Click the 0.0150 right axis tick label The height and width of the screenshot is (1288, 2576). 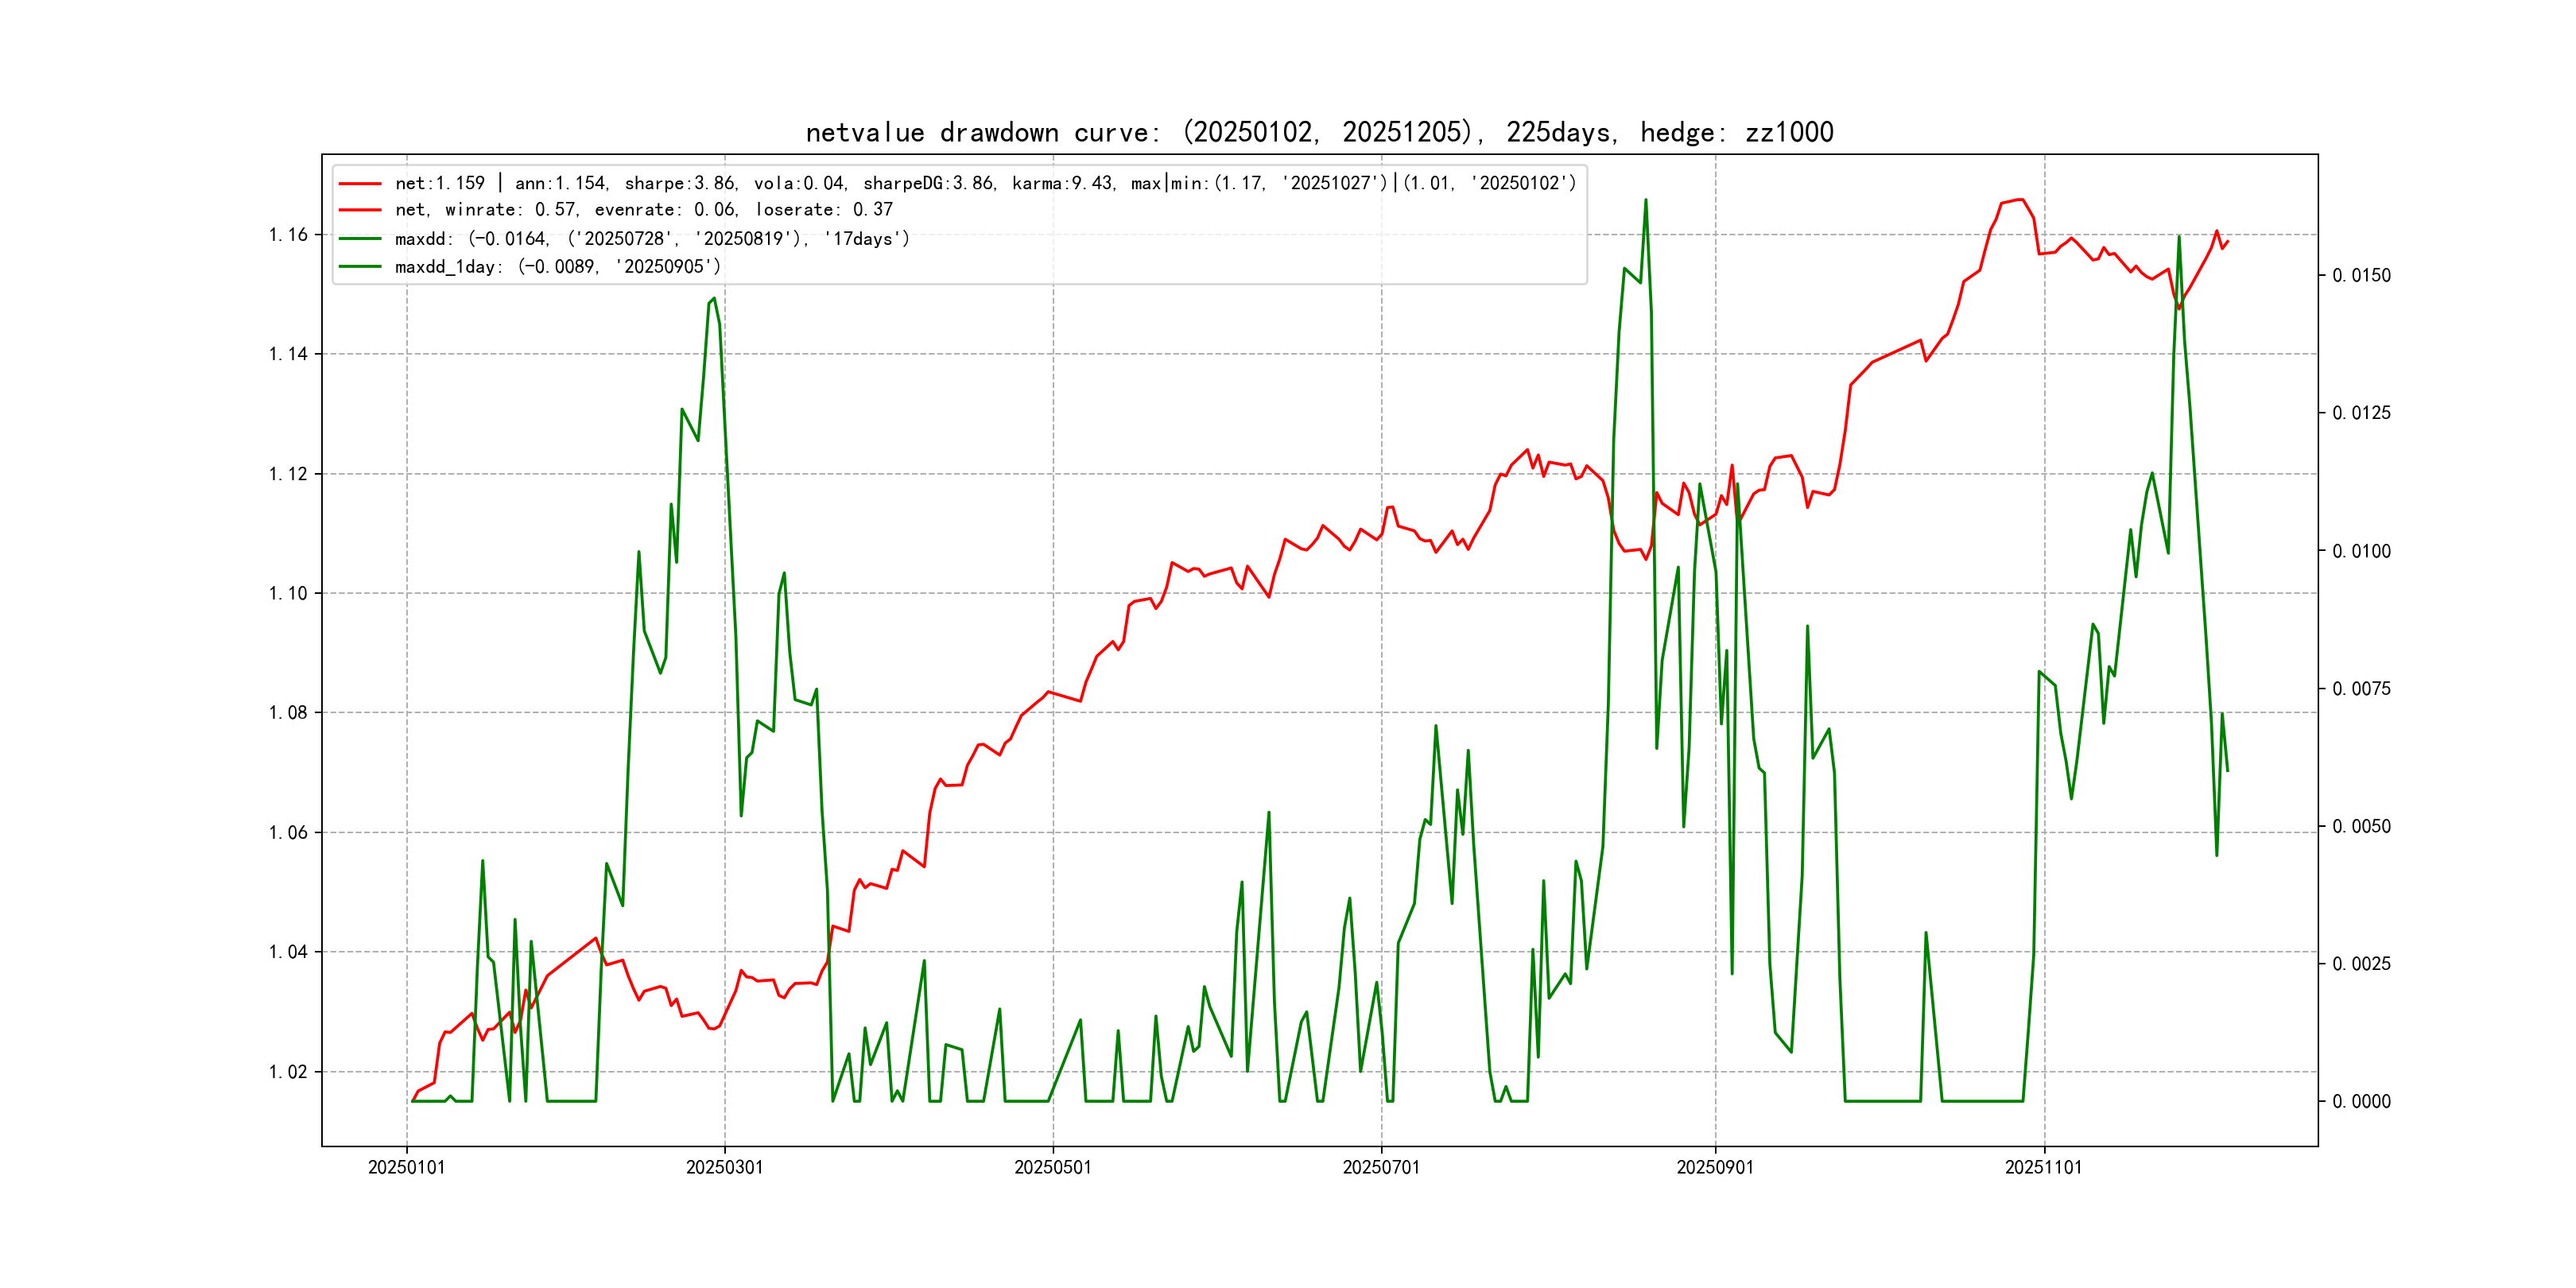2361,276
